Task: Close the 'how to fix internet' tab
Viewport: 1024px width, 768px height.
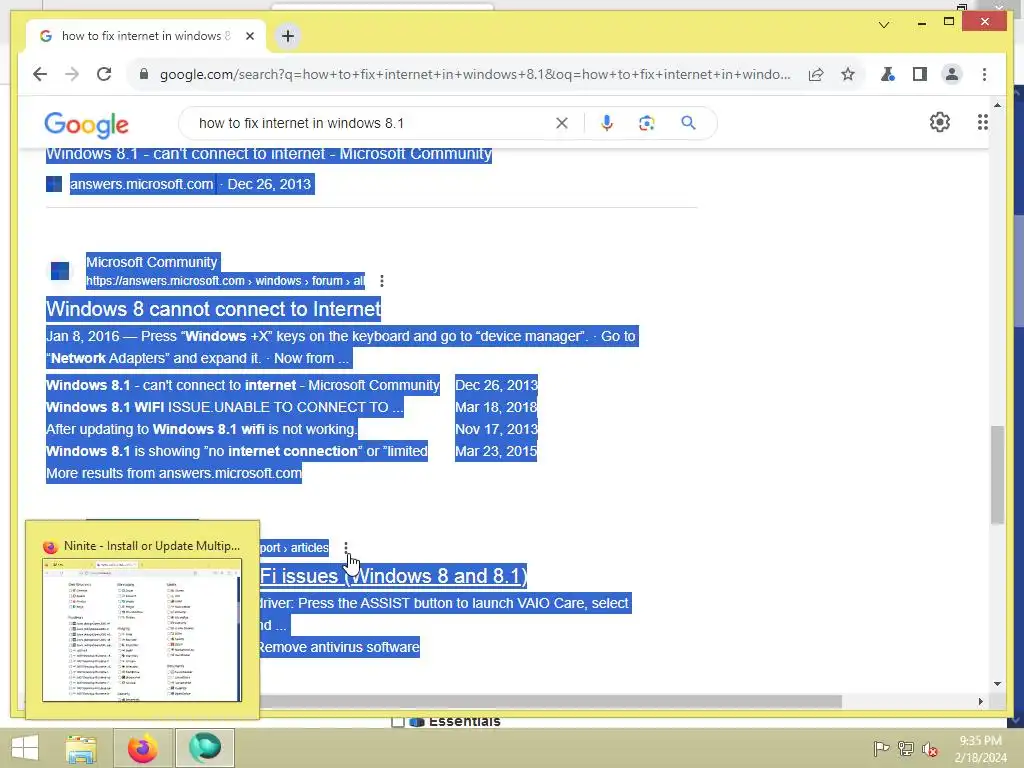Action: (249, 36)
